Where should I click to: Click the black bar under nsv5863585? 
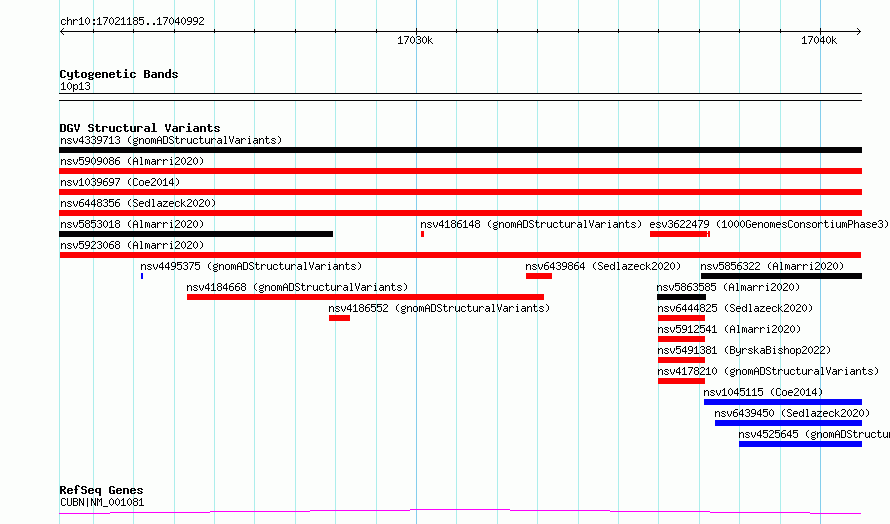click(x=681, y=297)
